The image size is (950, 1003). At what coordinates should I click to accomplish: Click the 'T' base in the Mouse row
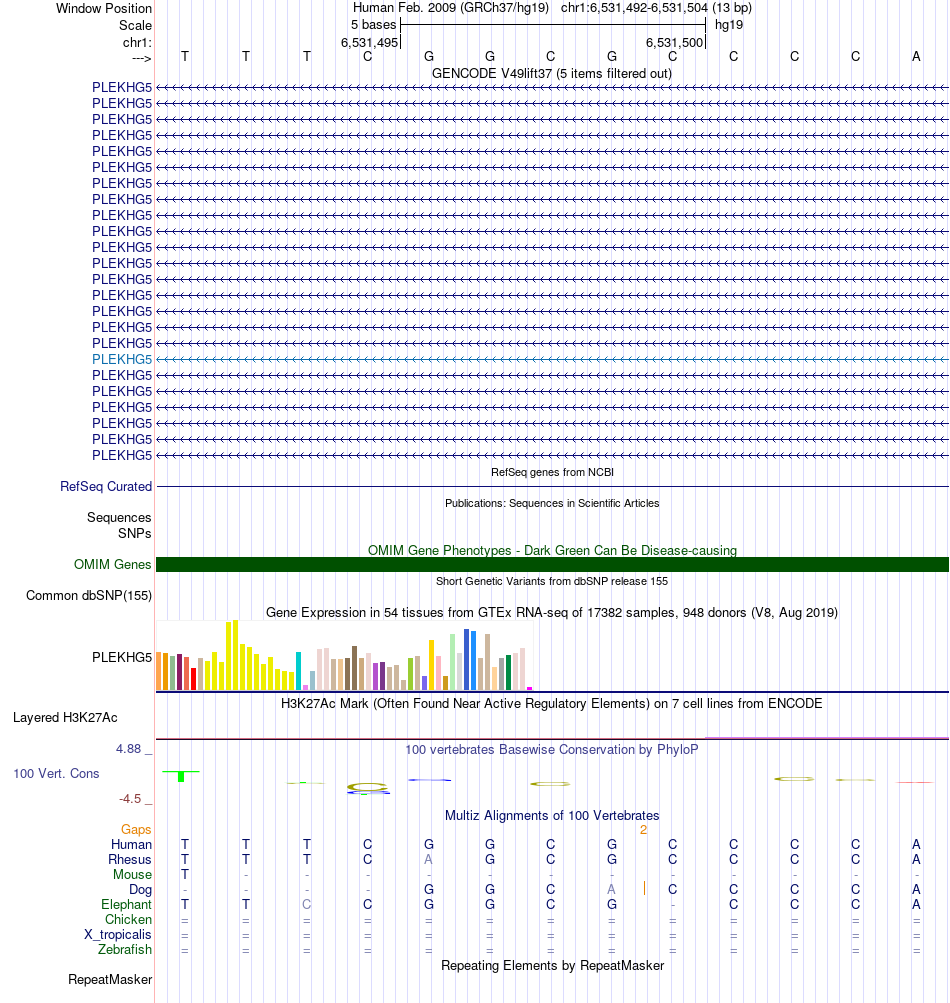tap(185, 874)
